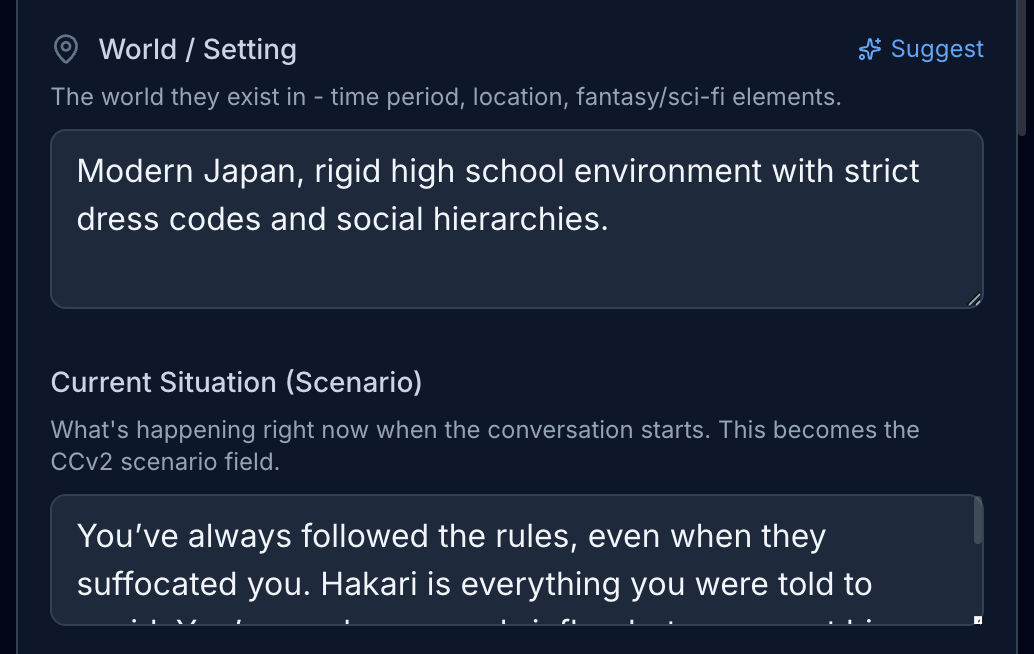Click the sparkle icon next to Suggest
This screenshot has width=1034, height=654.
870,50
